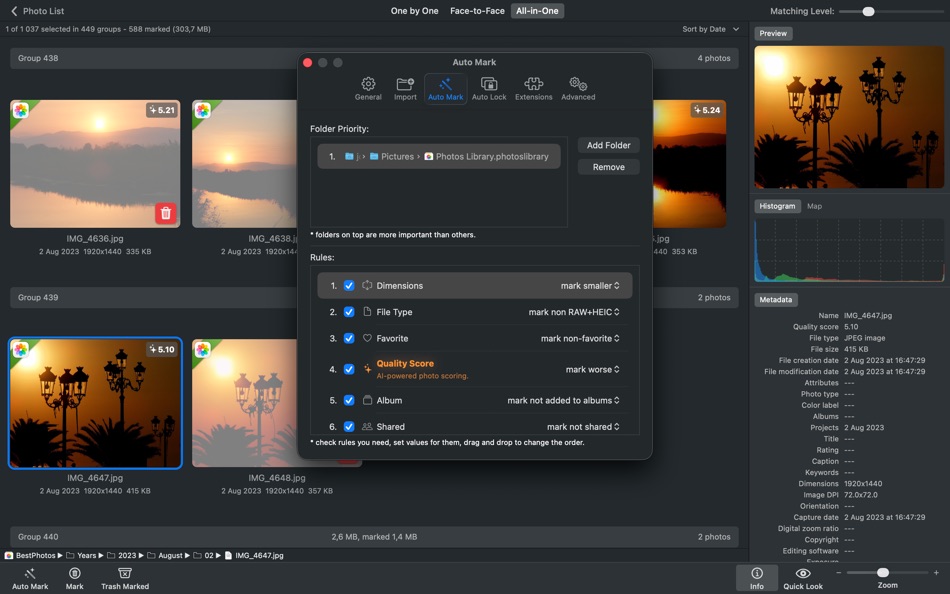Uncheck the Dimensions rule
The height and width of the screenshot is (594, 950).
pos(349,285)
